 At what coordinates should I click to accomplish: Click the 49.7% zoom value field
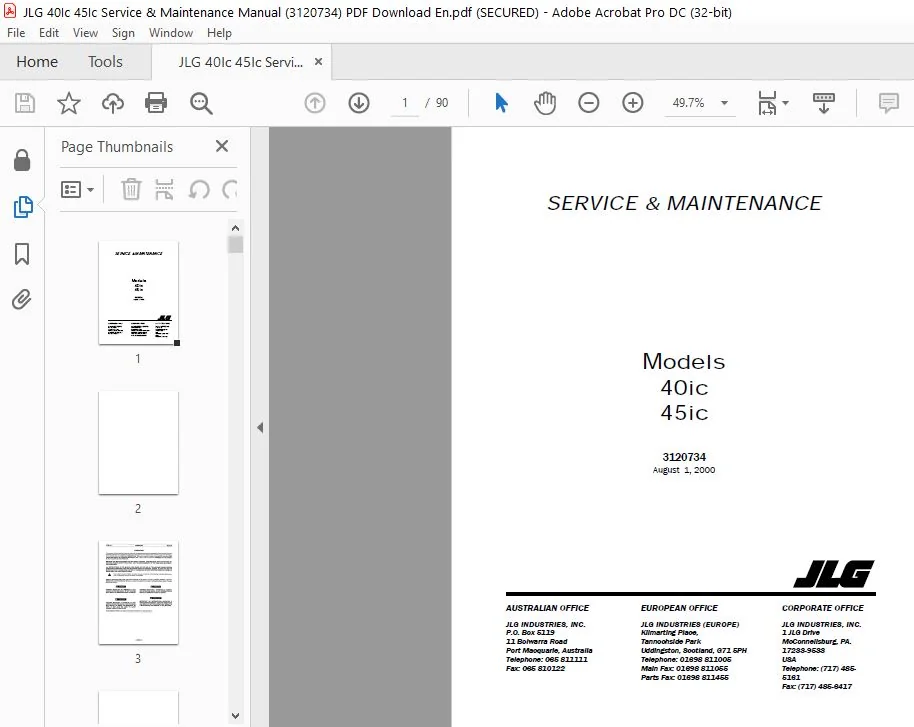688,103
